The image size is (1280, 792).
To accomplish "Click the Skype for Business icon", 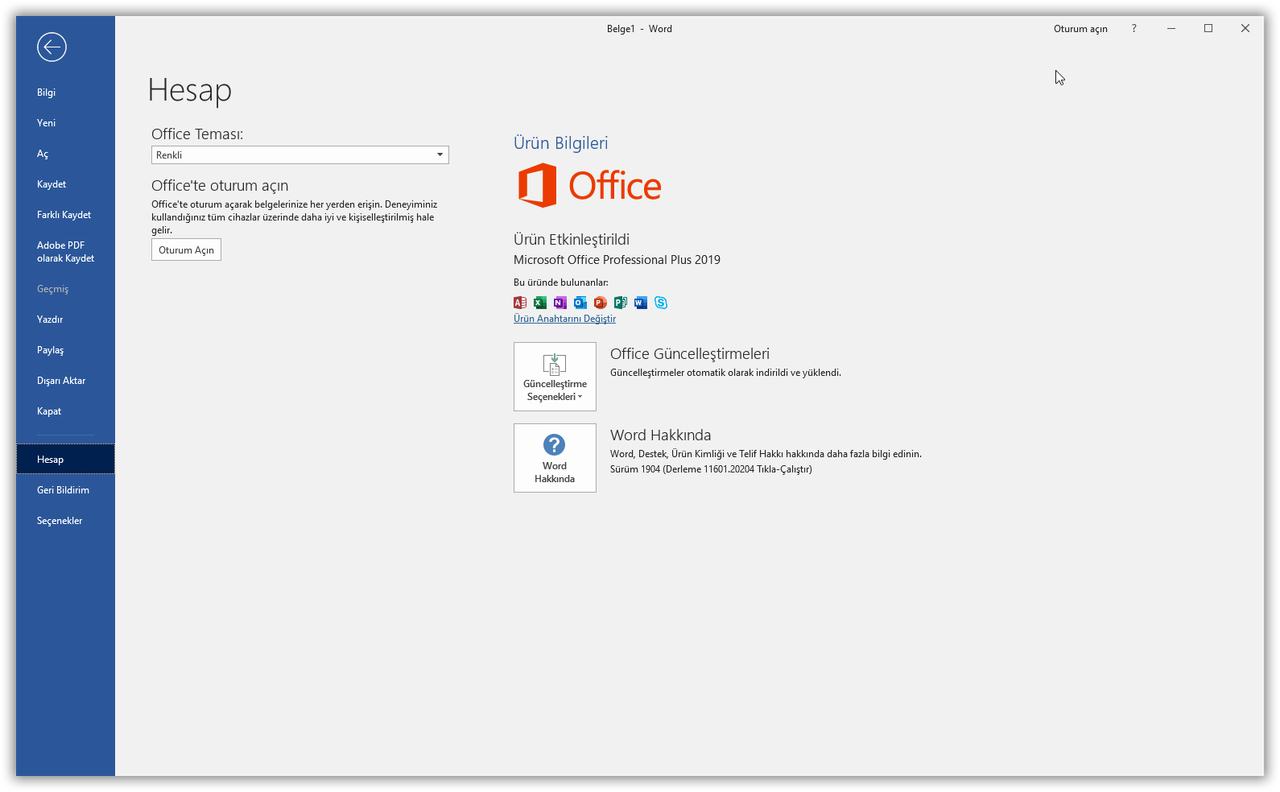I will pos(661,303).
